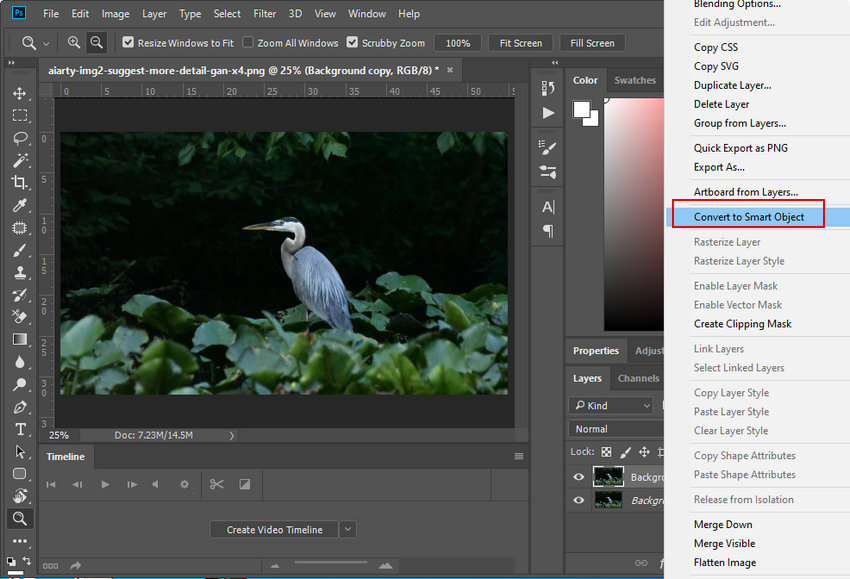Activate the Type tool
This screenshot has height=579, width=850.
click(x=20, y=428)
